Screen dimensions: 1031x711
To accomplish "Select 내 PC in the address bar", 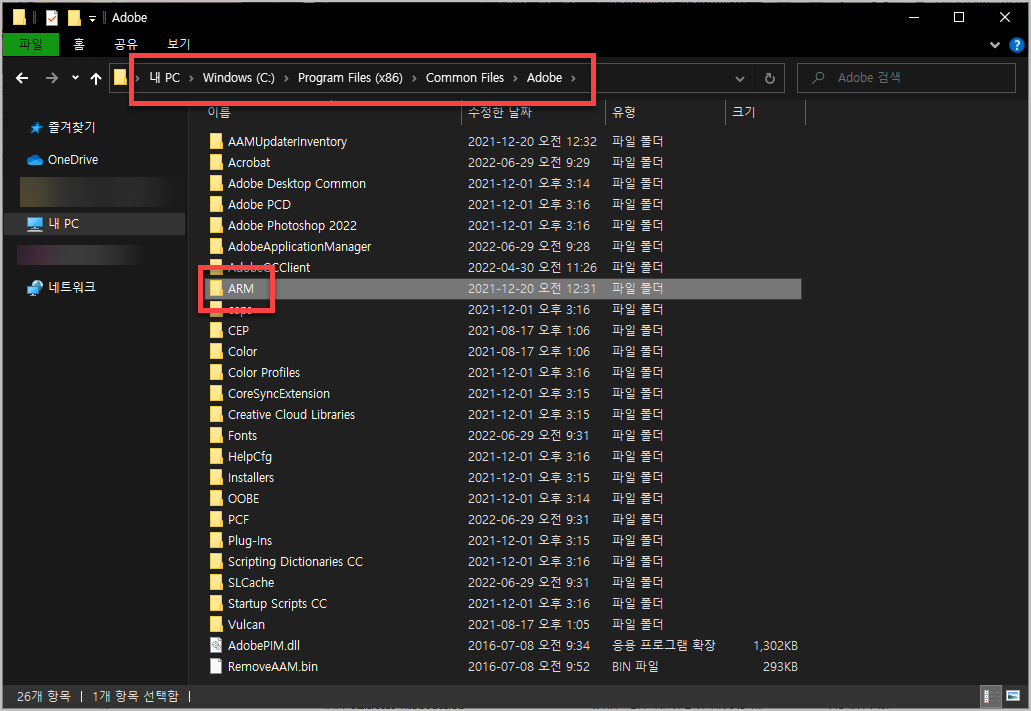I will [x=164, y=78].
